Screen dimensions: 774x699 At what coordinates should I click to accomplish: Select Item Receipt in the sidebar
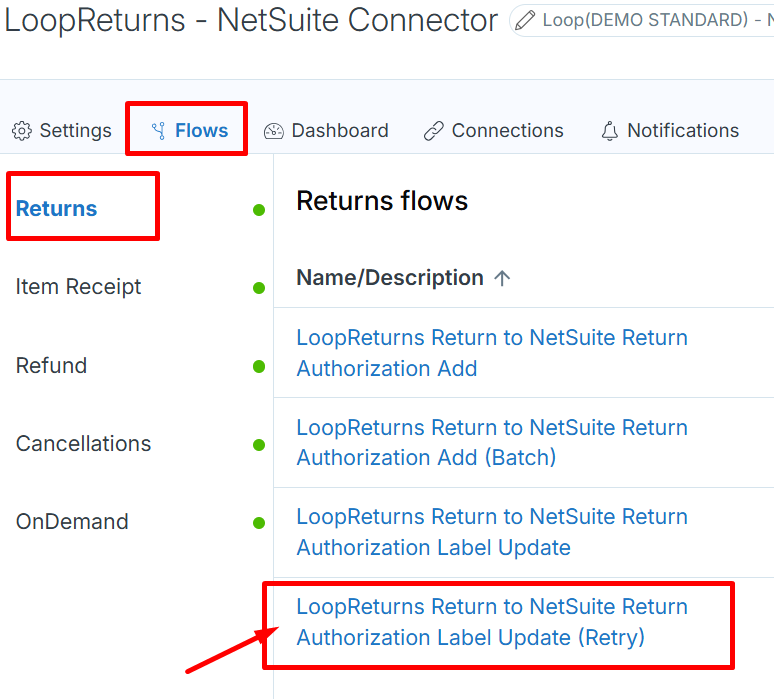pos(78,287)
